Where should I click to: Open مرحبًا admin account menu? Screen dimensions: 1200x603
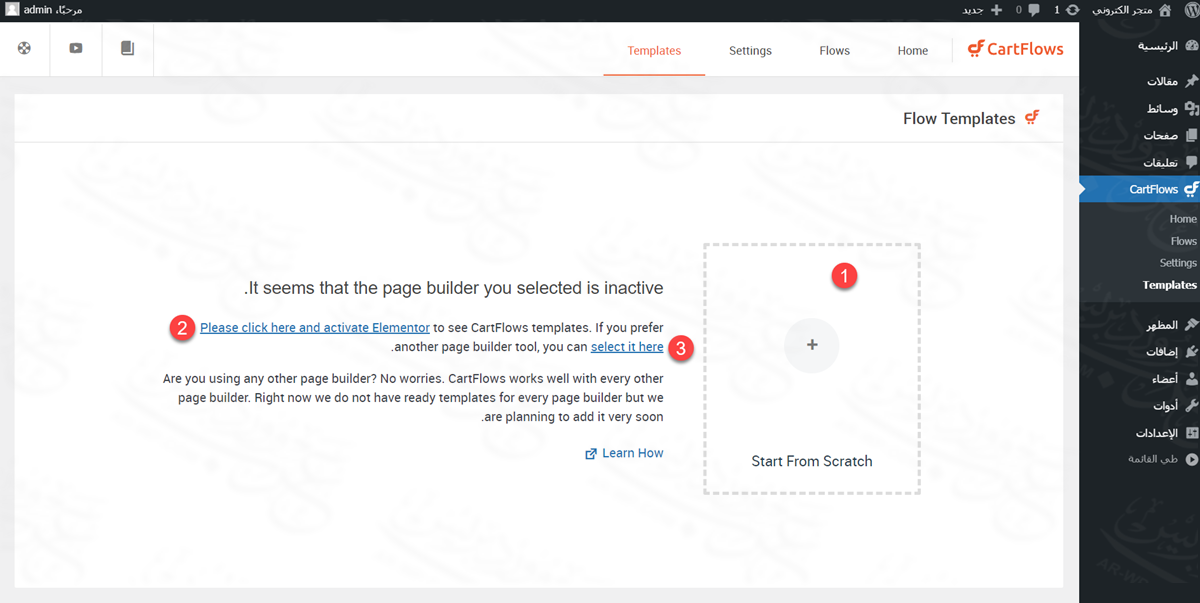pyautogui.click(x=43, y=9)
